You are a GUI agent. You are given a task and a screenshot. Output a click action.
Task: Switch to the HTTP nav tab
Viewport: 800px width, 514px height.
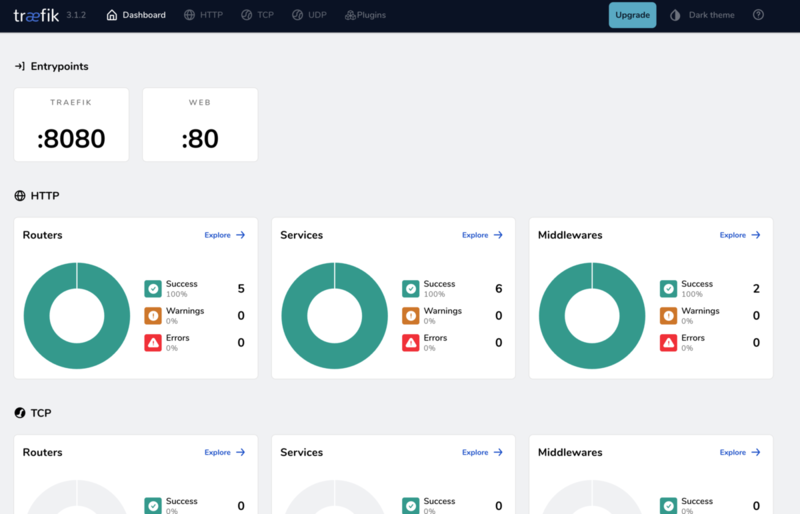[204, 15]
